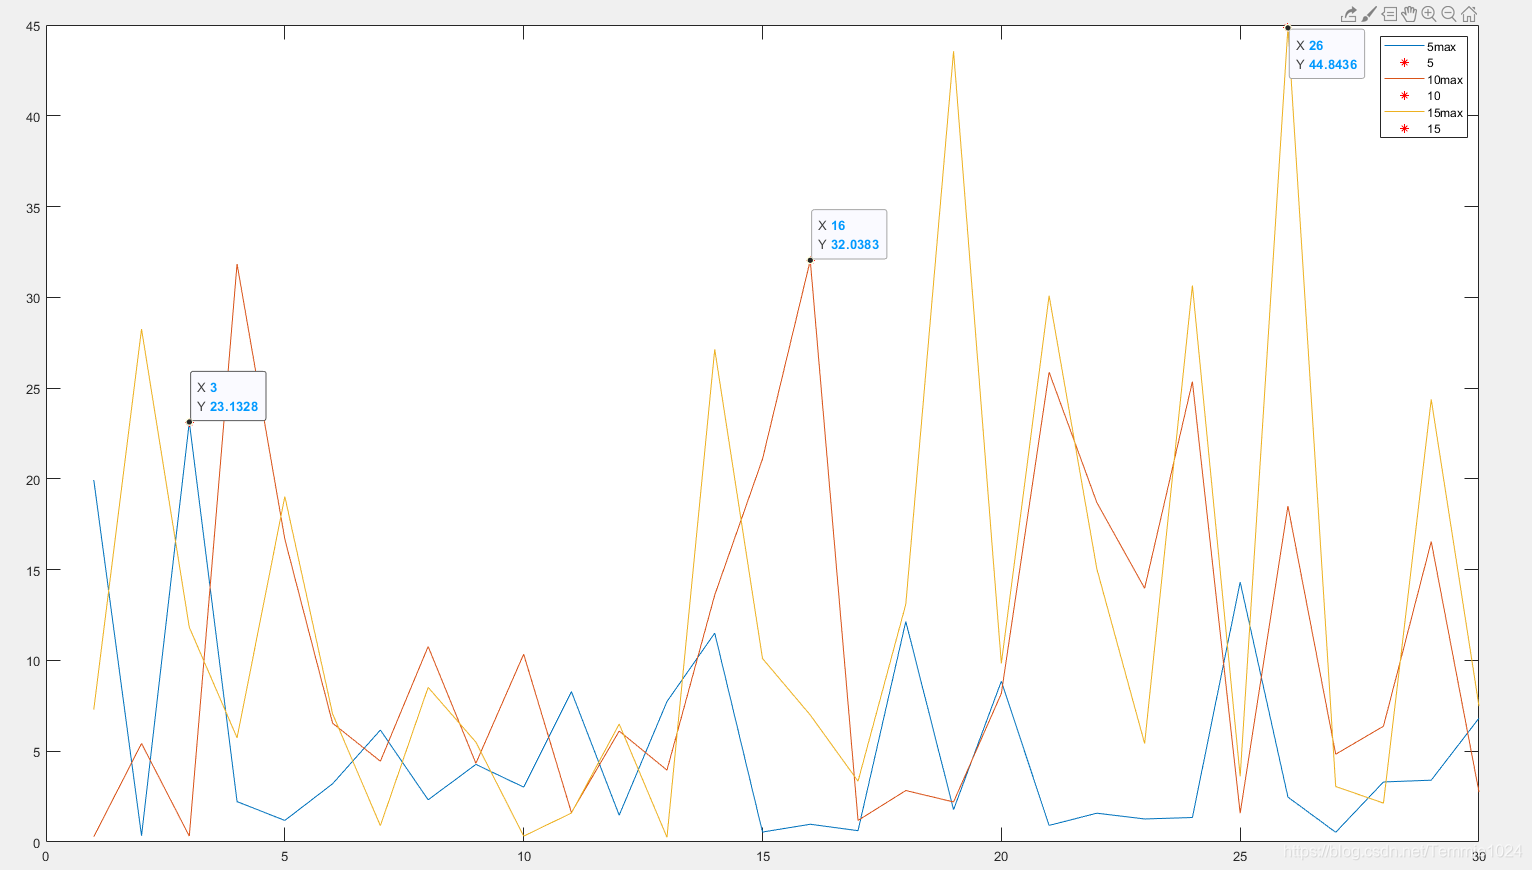The height and width of the screenshot is (870, 1532).
Task: Click data tip showing X 16
Action: click(x=849, y=234)
